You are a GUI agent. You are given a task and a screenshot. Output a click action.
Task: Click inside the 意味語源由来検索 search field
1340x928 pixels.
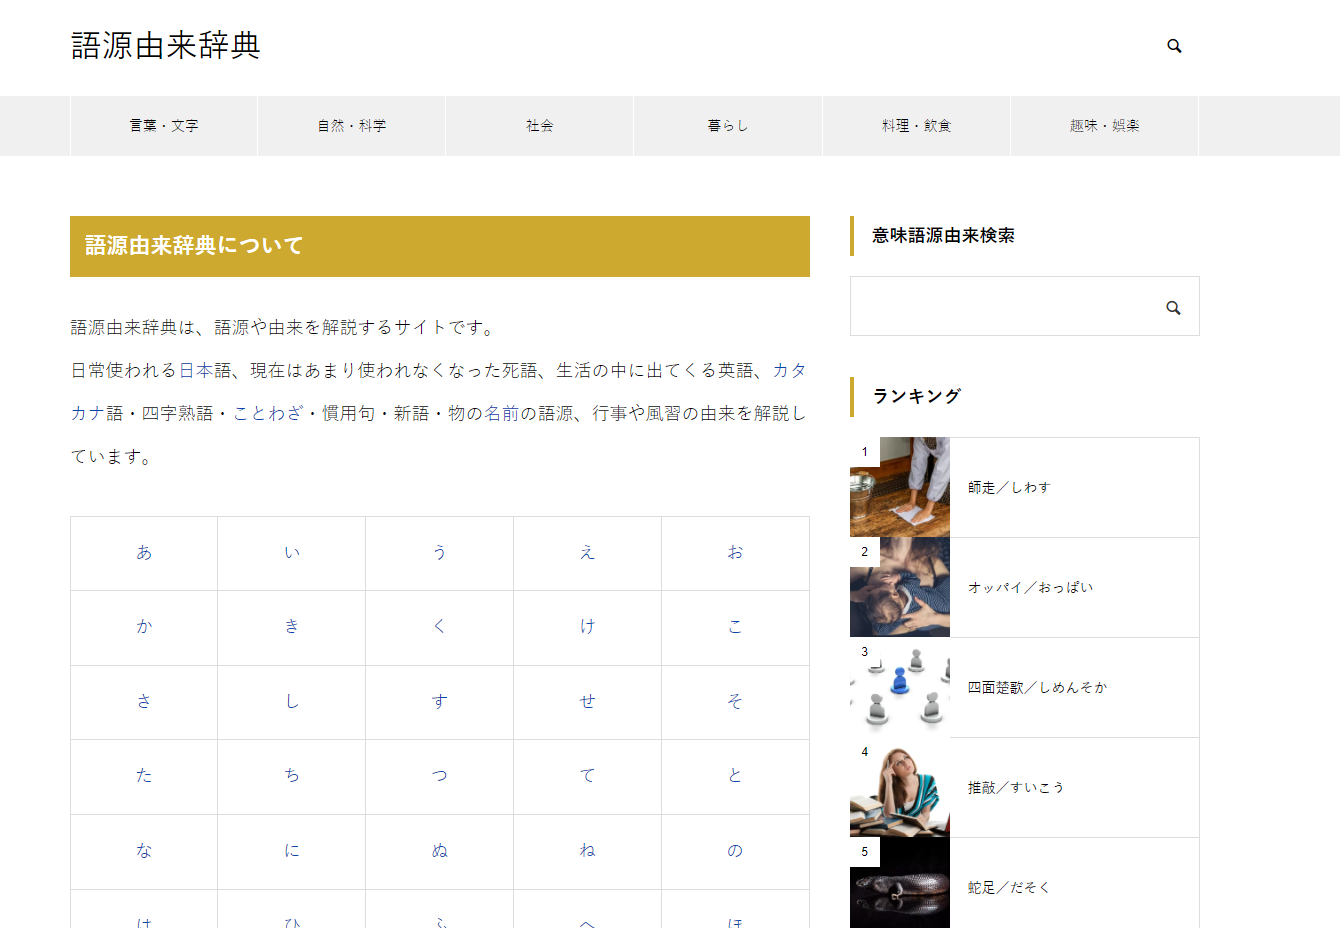(1000, 306)
